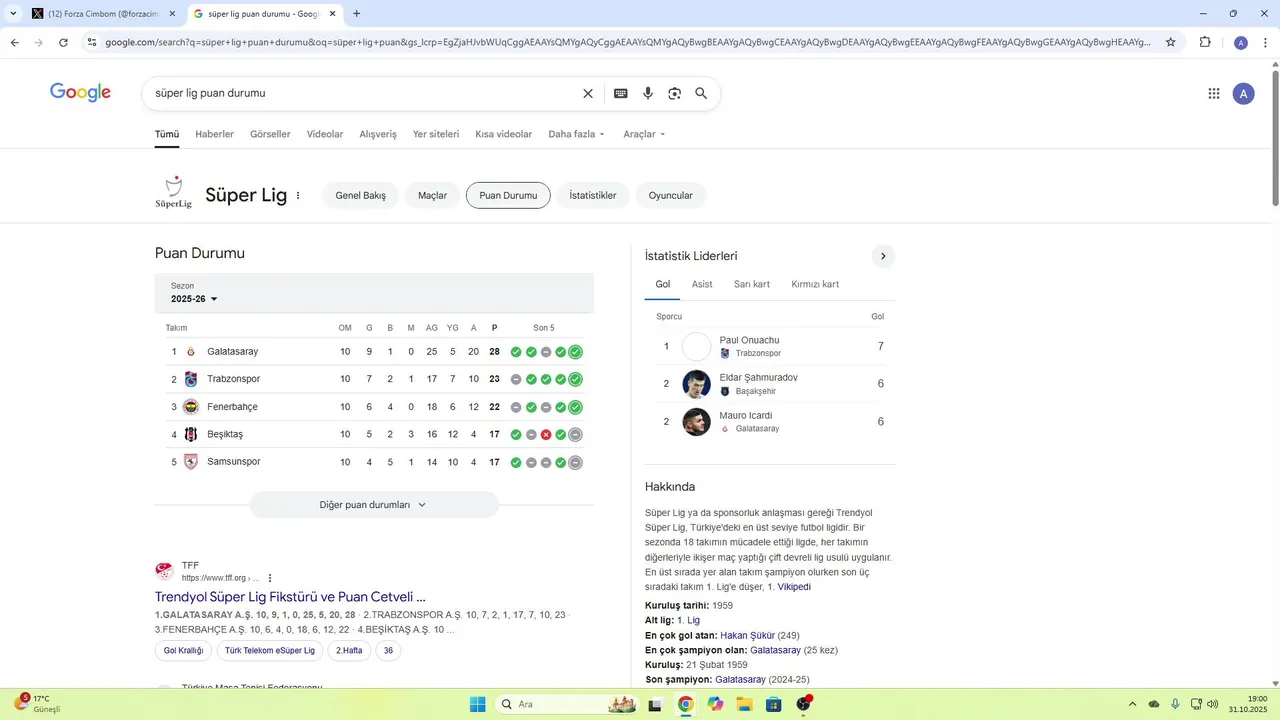Switch to the Haberler tab

click(214, 134)
